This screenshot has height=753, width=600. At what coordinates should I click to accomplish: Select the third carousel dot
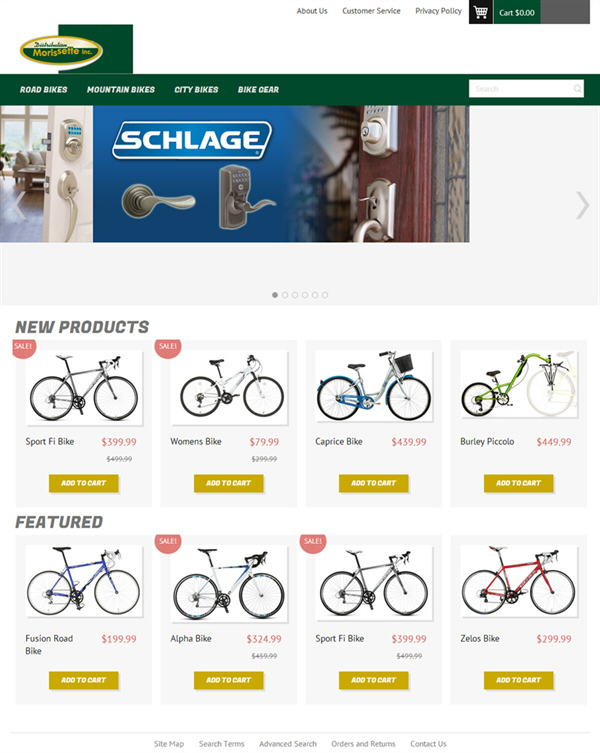[x=295, y=295]
